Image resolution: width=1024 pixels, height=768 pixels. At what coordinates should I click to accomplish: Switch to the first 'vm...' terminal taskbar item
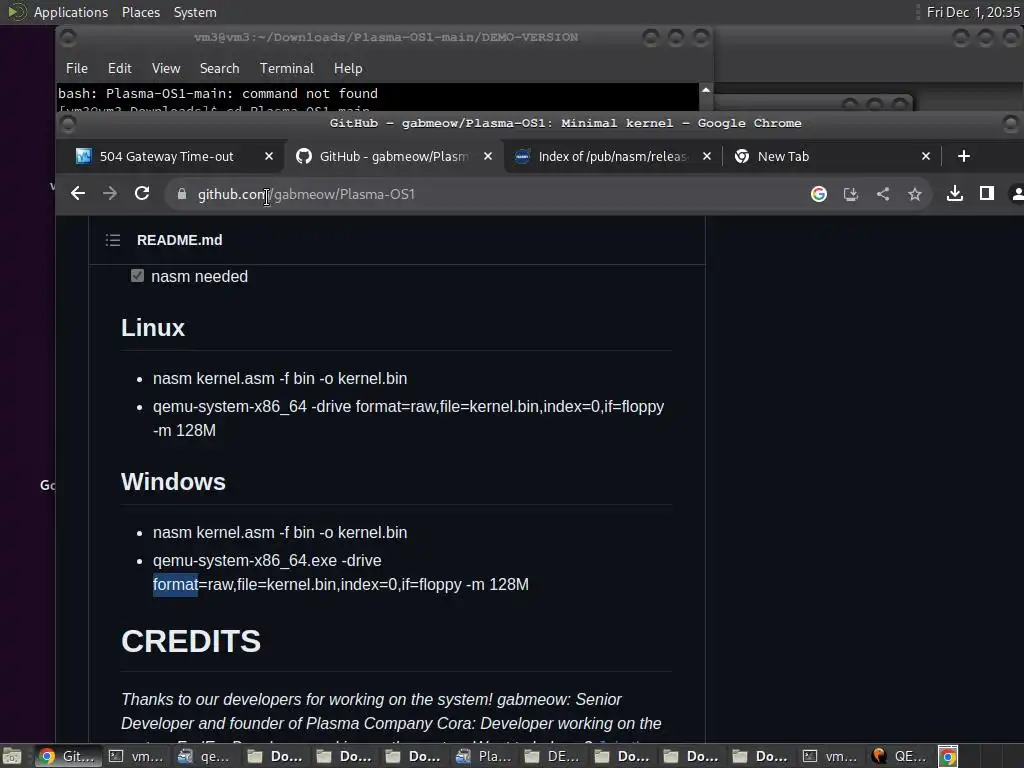(x=136, y=756)
